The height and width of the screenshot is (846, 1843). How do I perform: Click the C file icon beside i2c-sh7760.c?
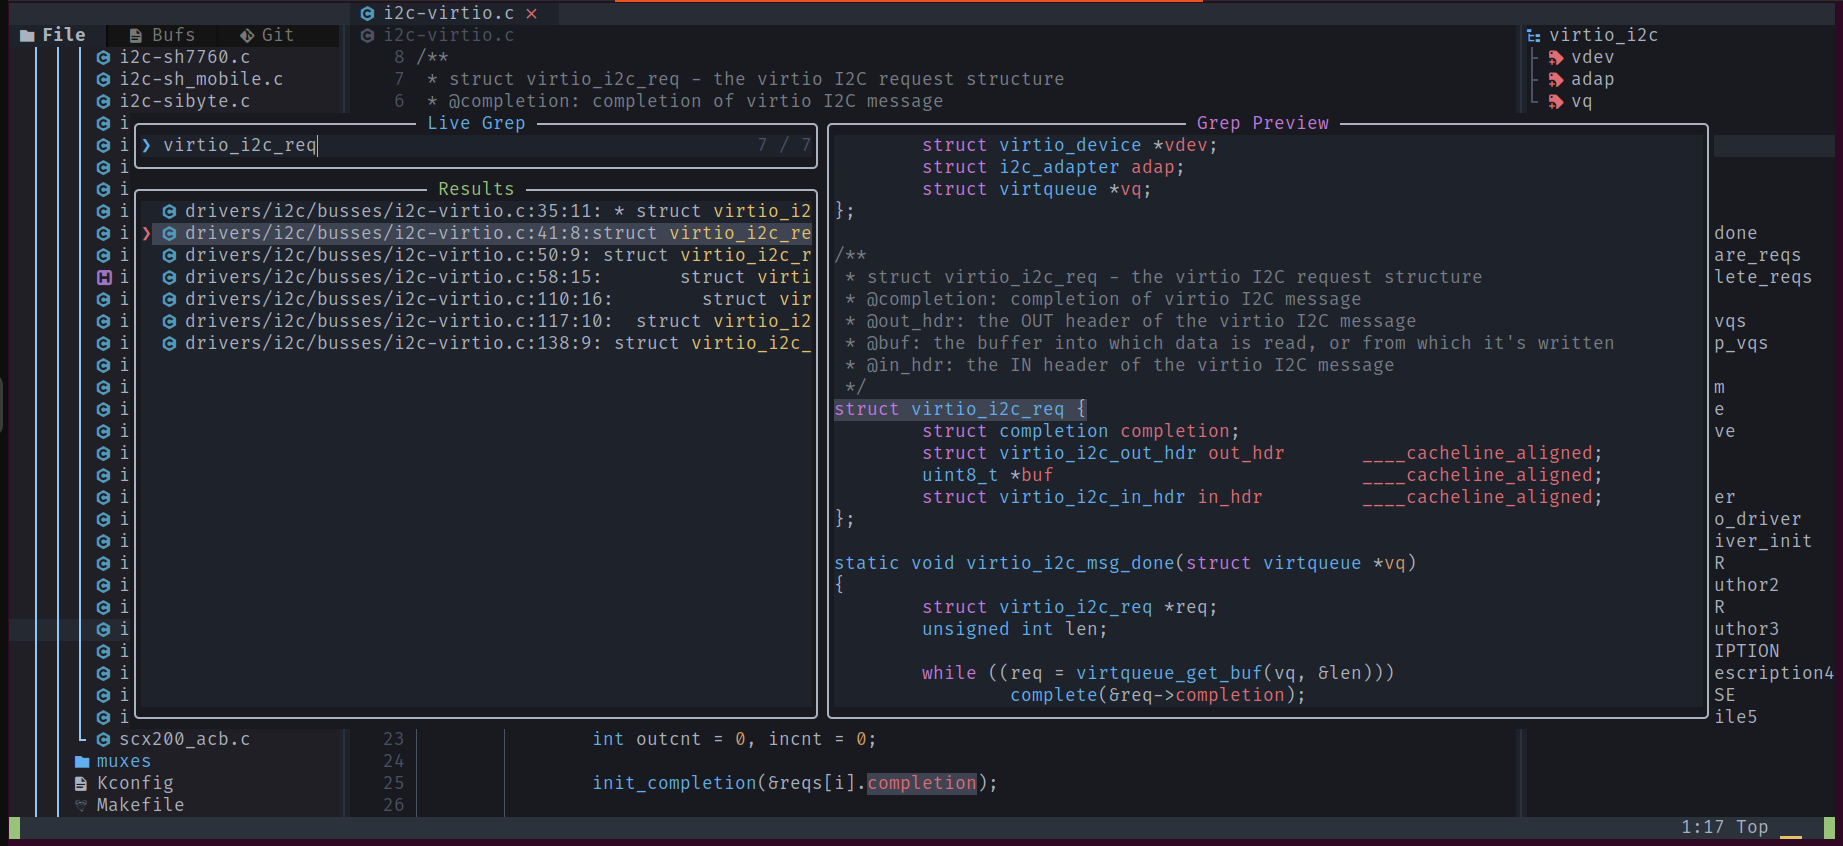(103, 58)
